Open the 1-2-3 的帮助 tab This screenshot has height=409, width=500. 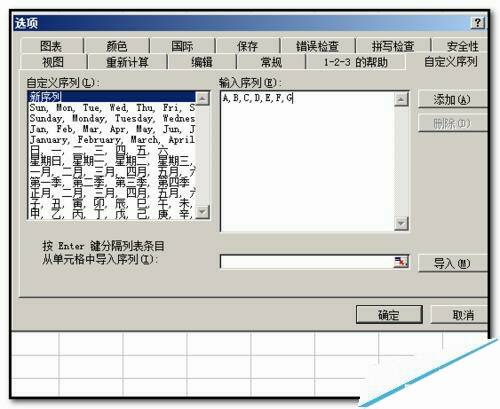pyautogui.click(x=356, y=62)
